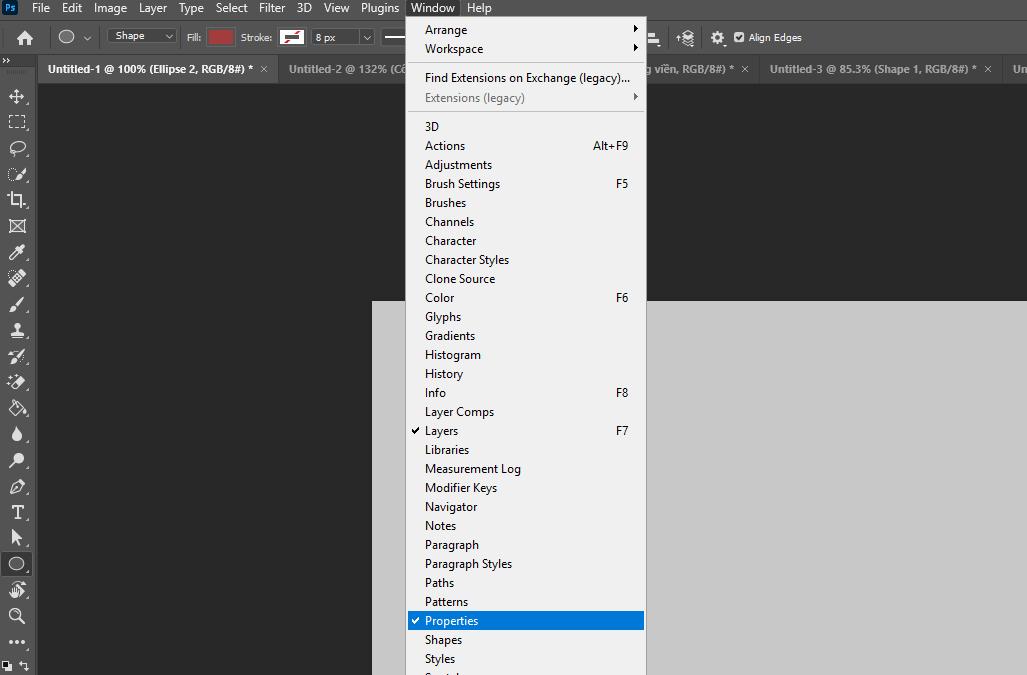Open the stroke width dropdown
1027x675 pixels.
[x=366, y=36]
